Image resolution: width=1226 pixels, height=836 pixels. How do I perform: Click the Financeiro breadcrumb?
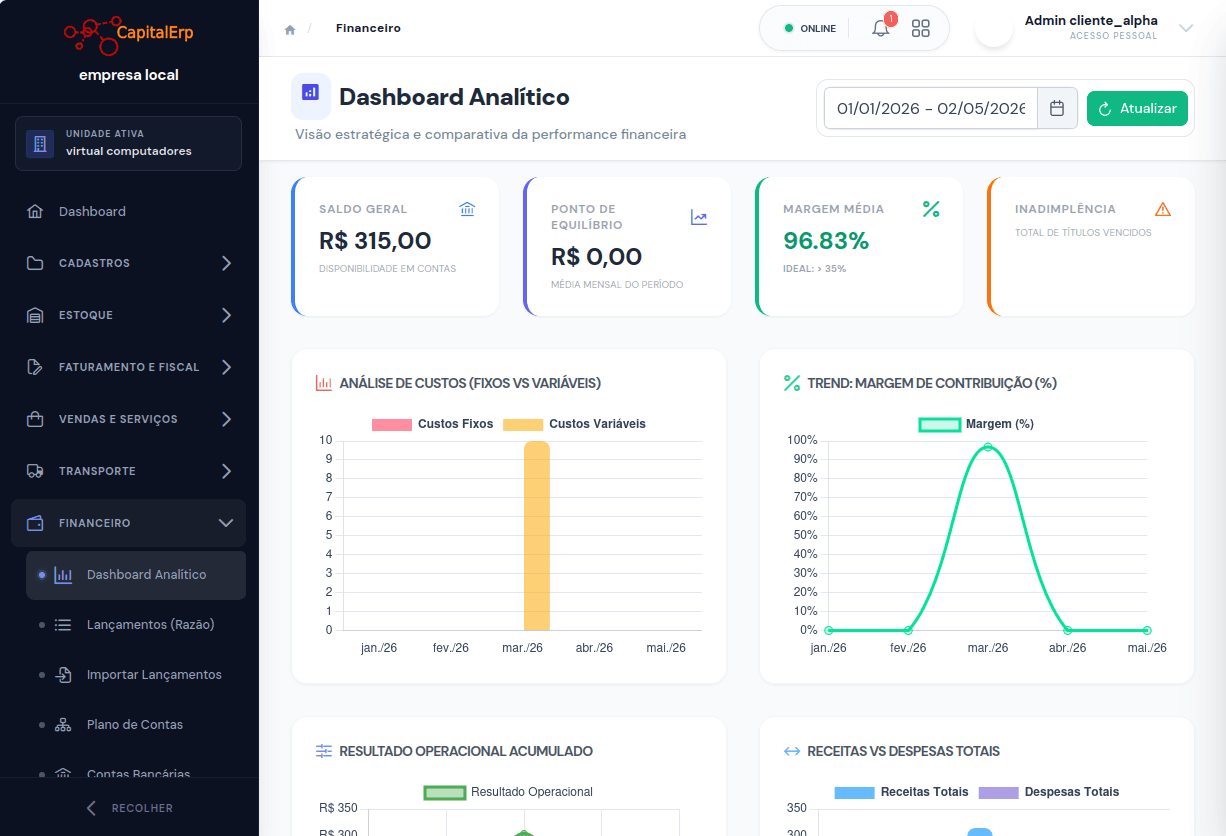click(368, 28)
